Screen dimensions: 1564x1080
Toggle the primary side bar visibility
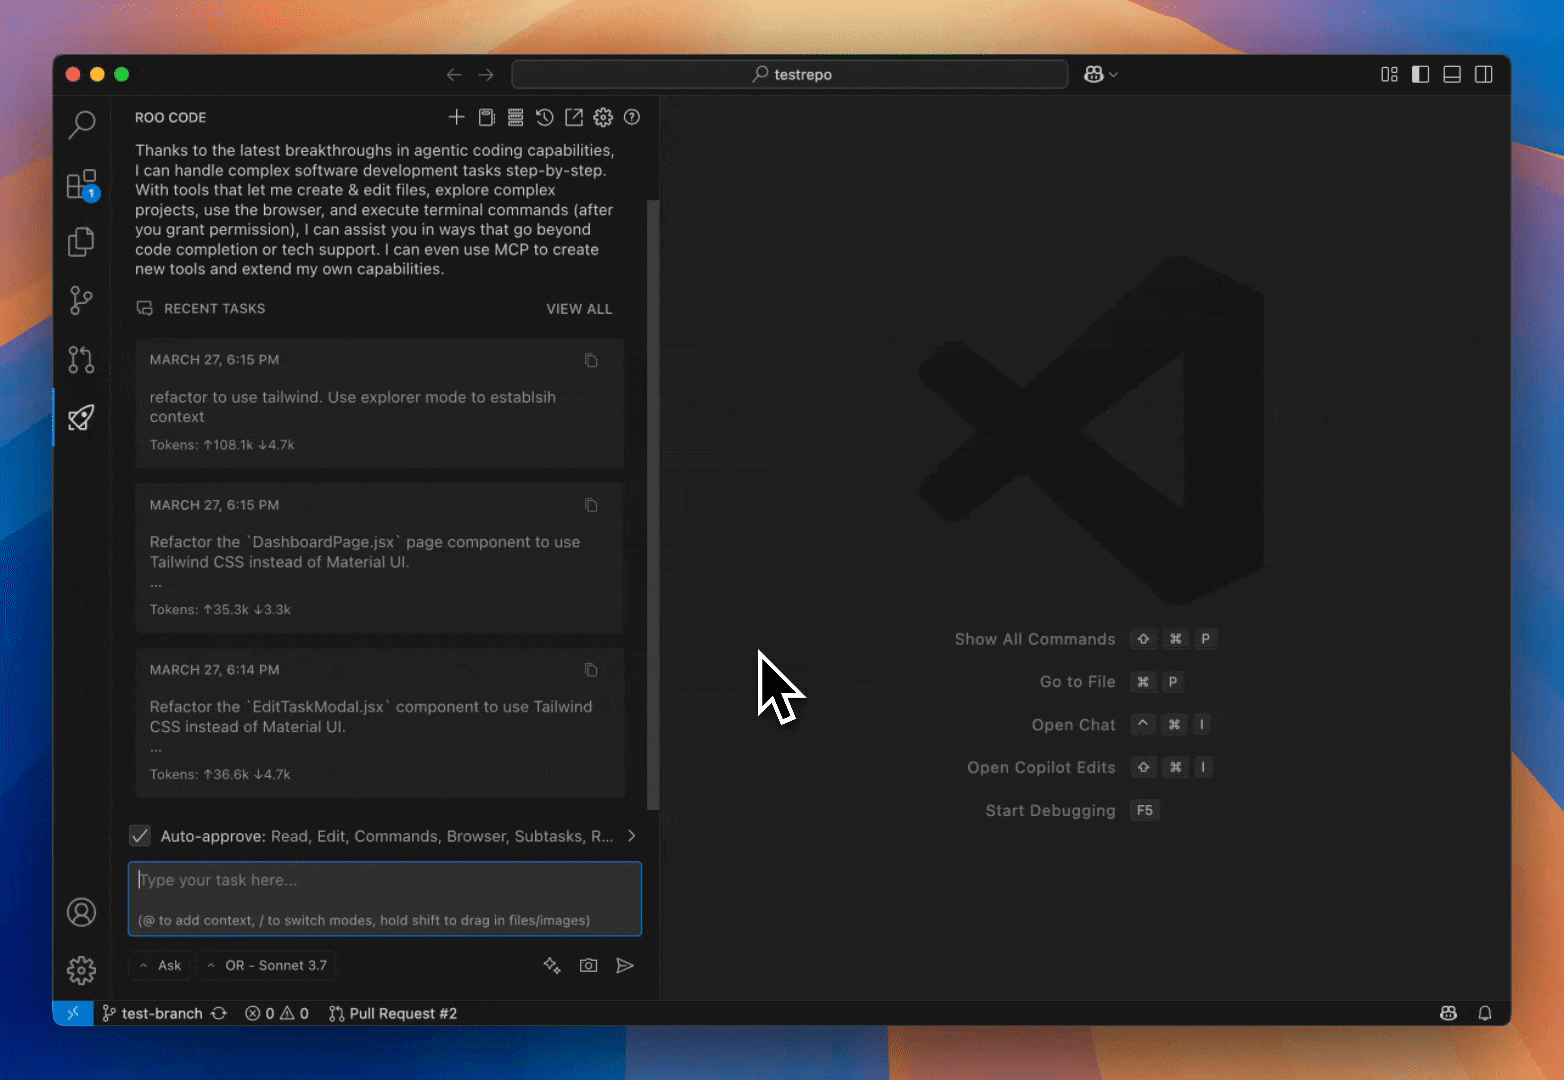coord(1420,74)
